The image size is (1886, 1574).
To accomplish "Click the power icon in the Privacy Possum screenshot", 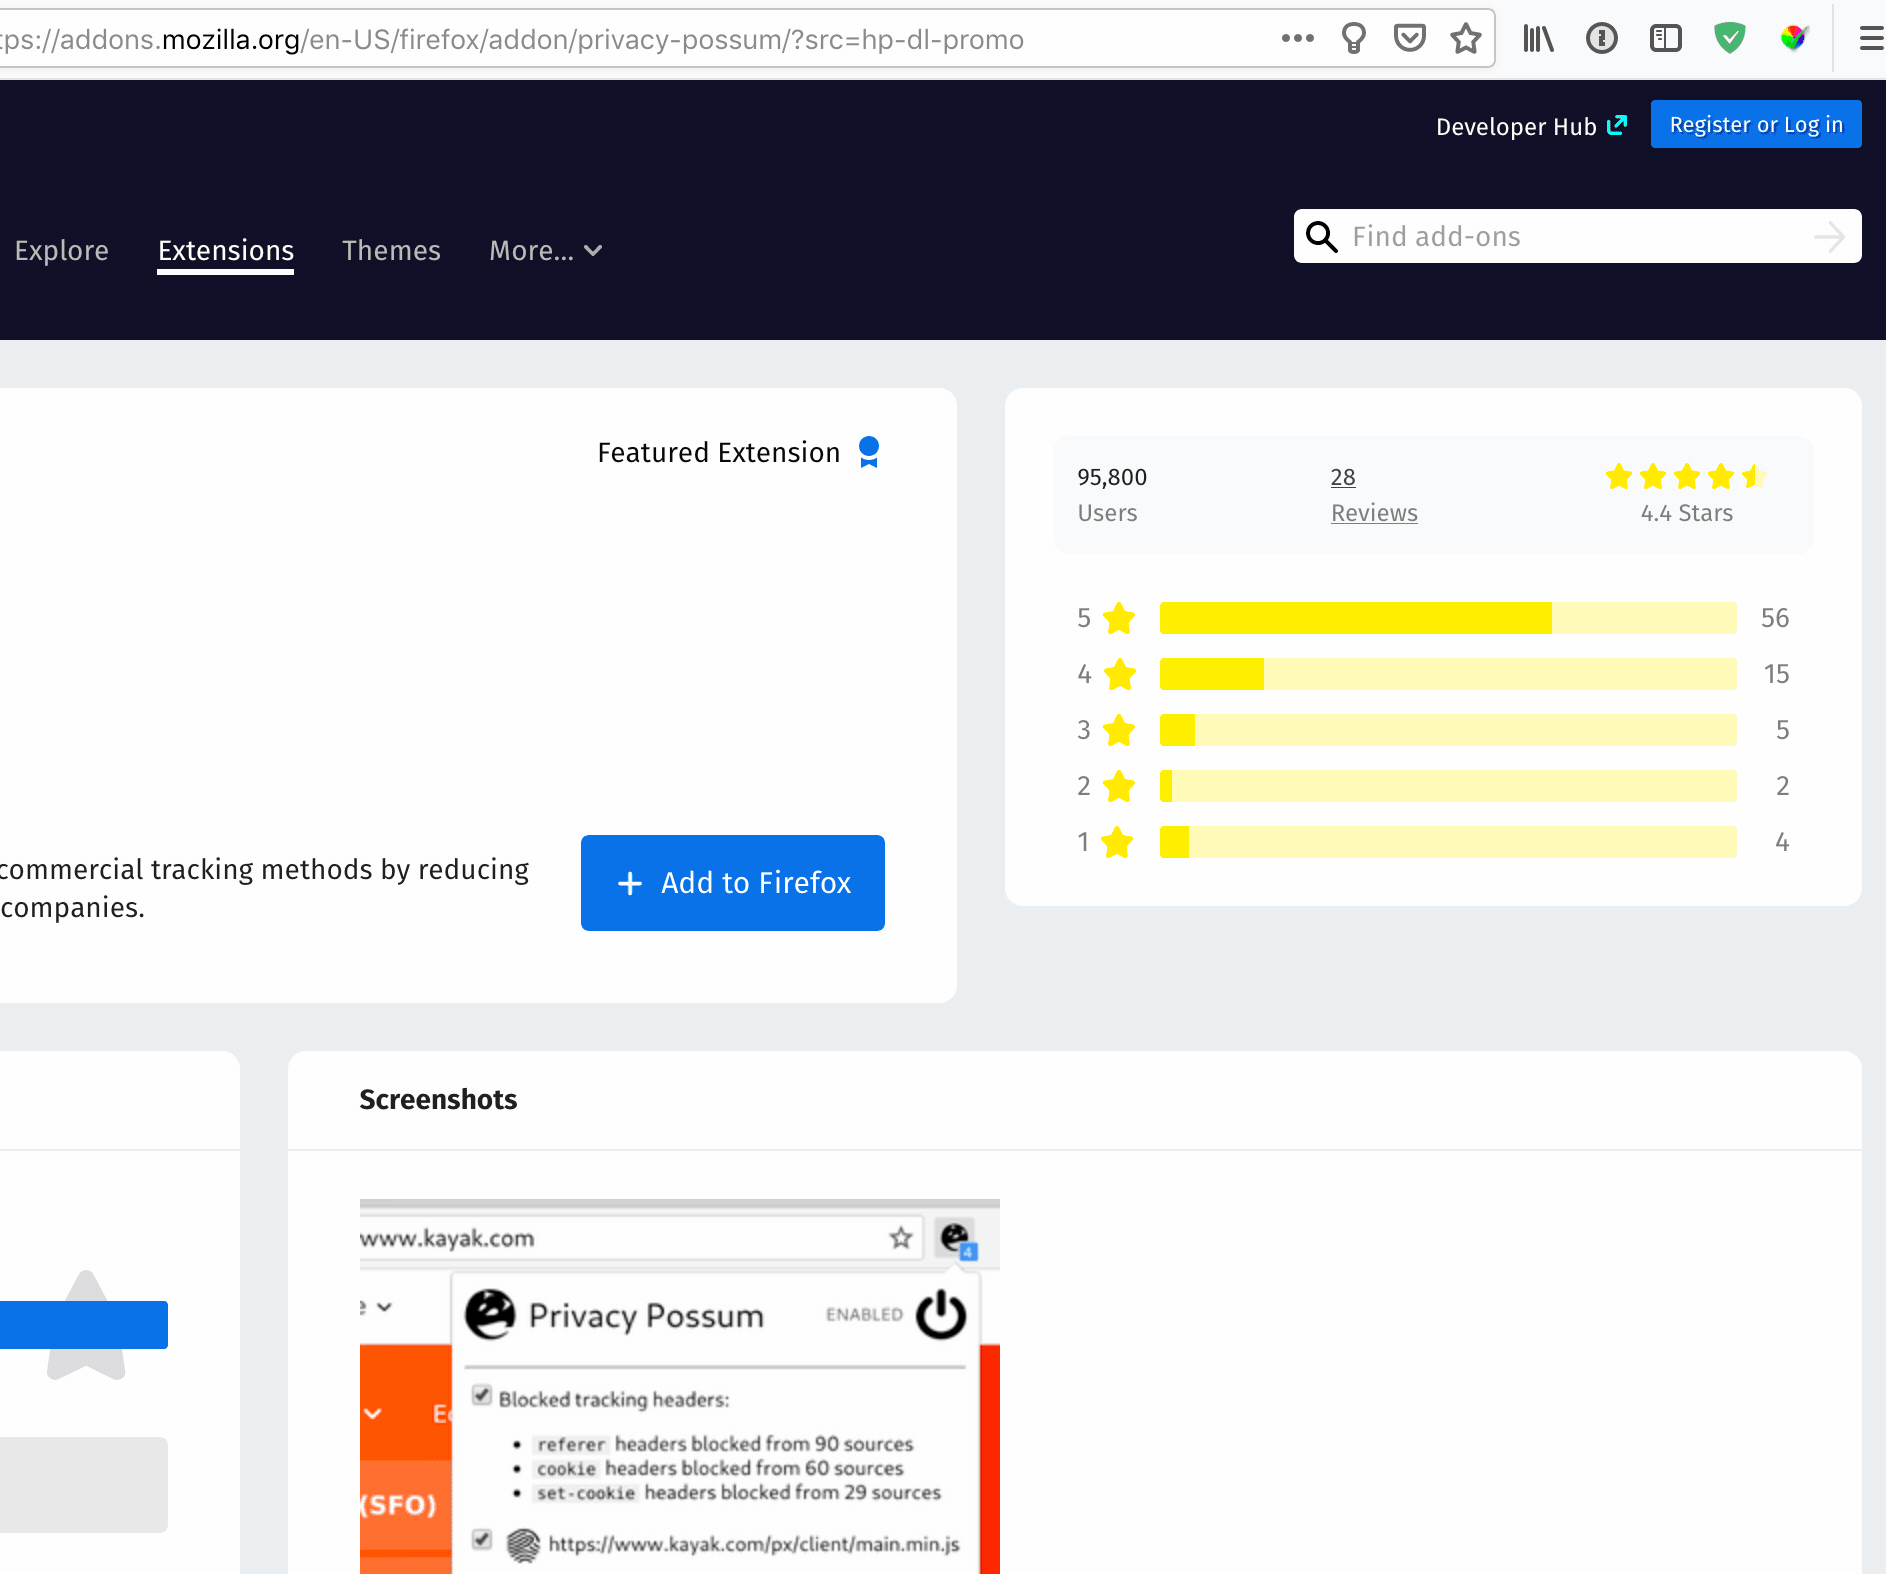I will [x=941, y=1314].
